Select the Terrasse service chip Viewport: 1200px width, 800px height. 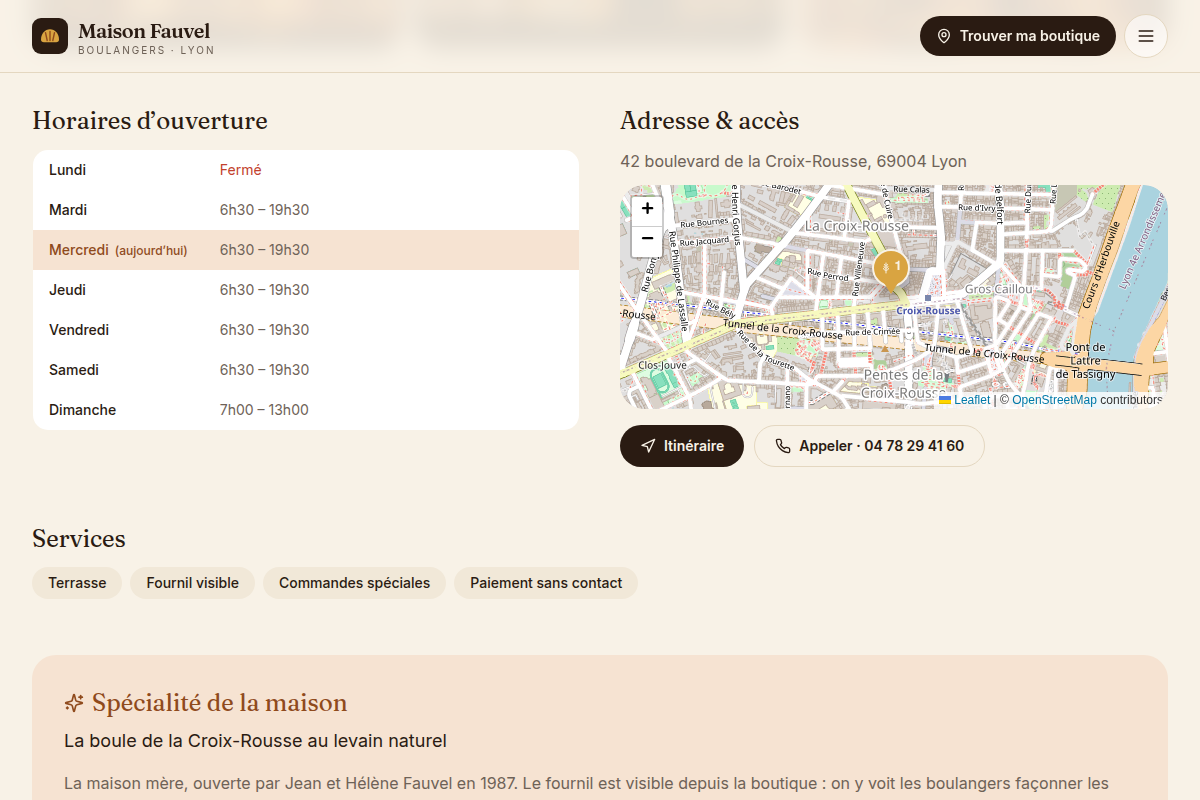(x=77, y=583)
